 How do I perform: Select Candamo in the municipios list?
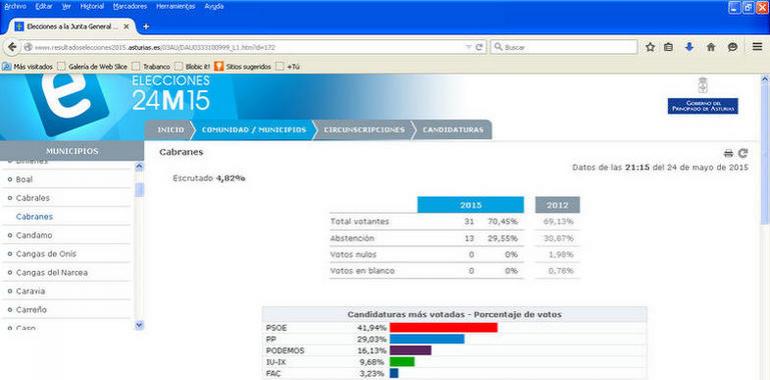(34, 235)
